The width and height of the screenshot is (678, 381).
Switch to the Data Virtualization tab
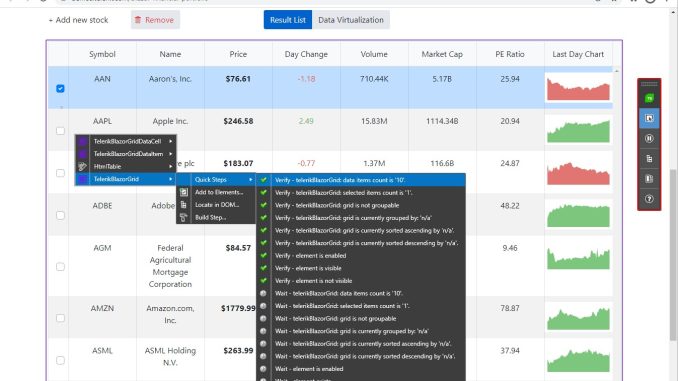click(x=351, y=20)
